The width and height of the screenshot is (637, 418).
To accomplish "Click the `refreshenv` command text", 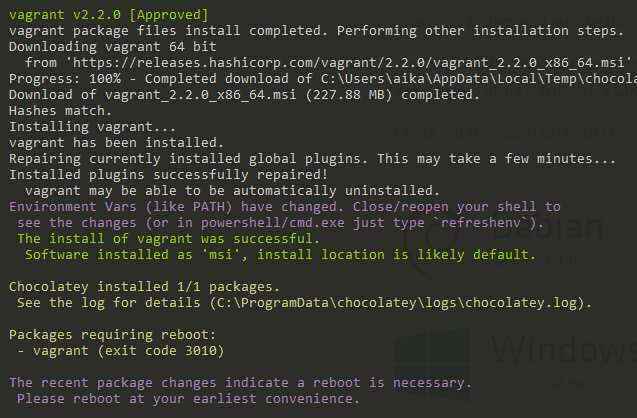I will click(481, 223).
